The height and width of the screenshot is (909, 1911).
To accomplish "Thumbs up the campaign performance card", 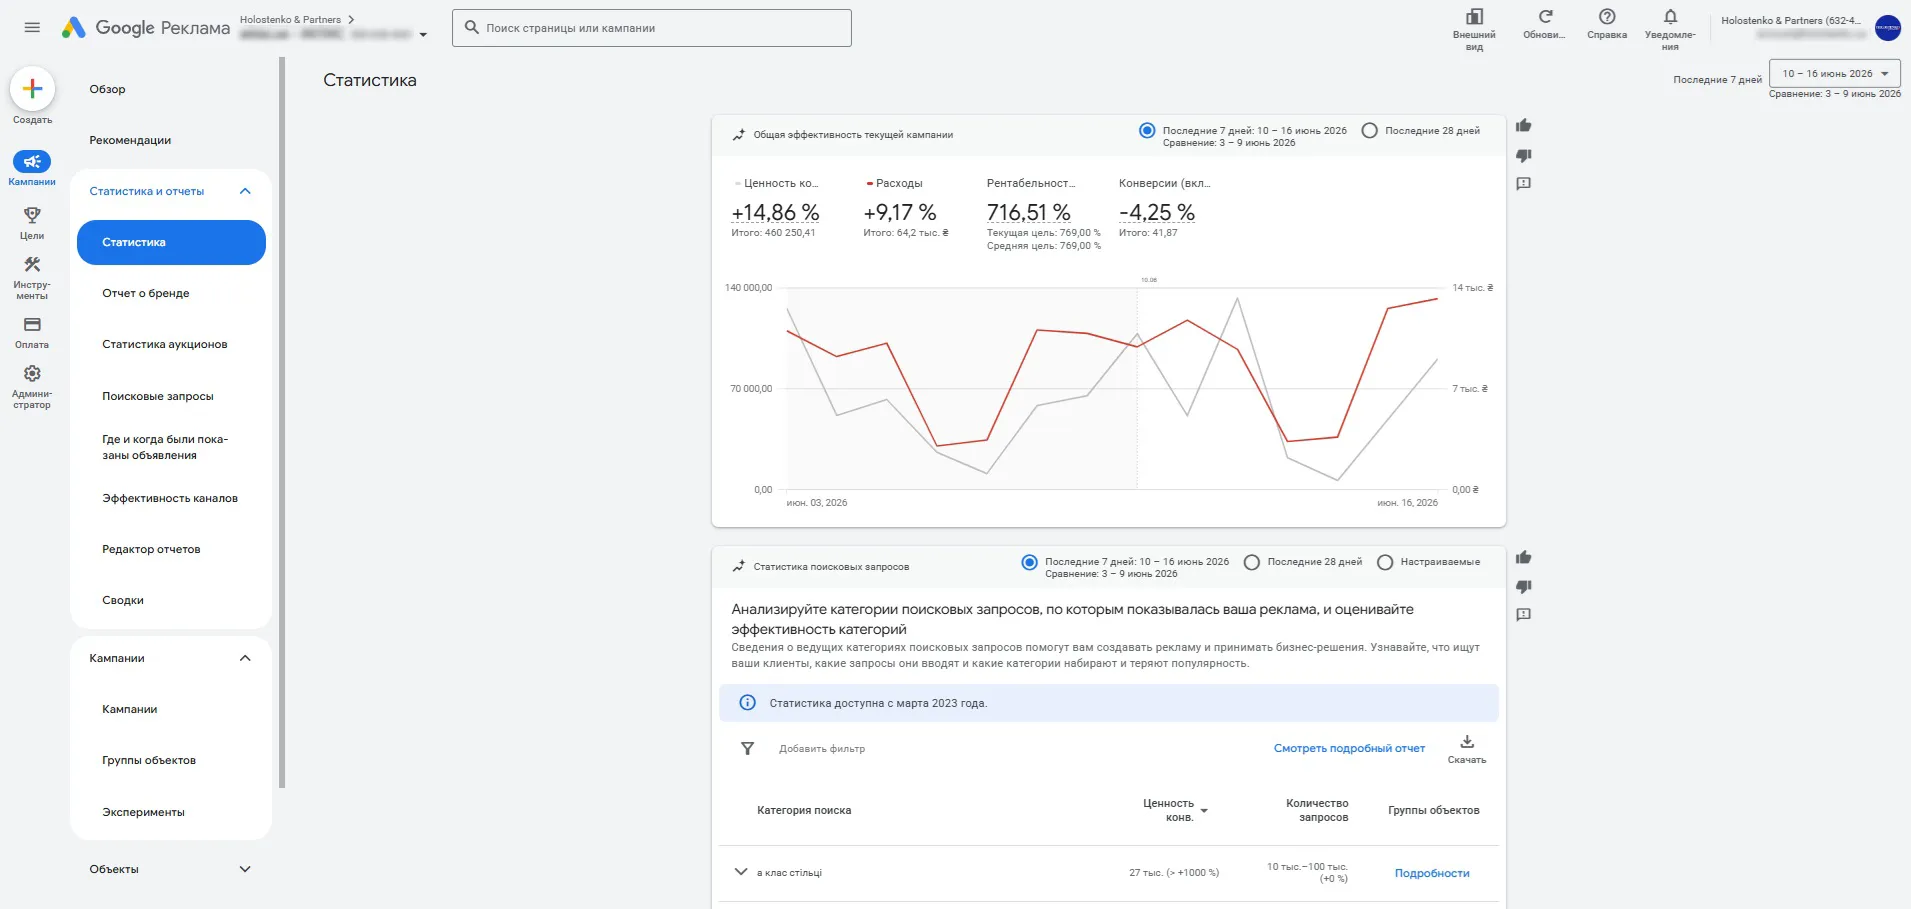I will 1523,125.
